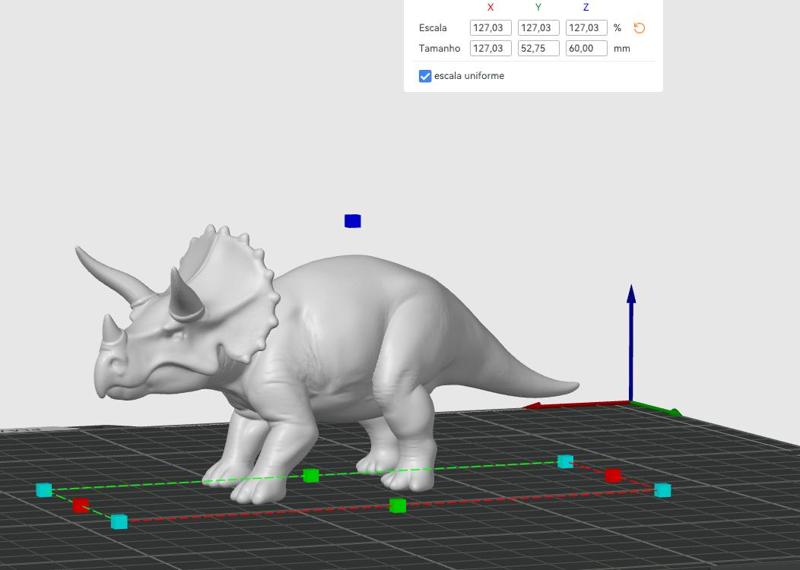Click the red X column header
Screen dimensions: 800x570
(490, 8)
